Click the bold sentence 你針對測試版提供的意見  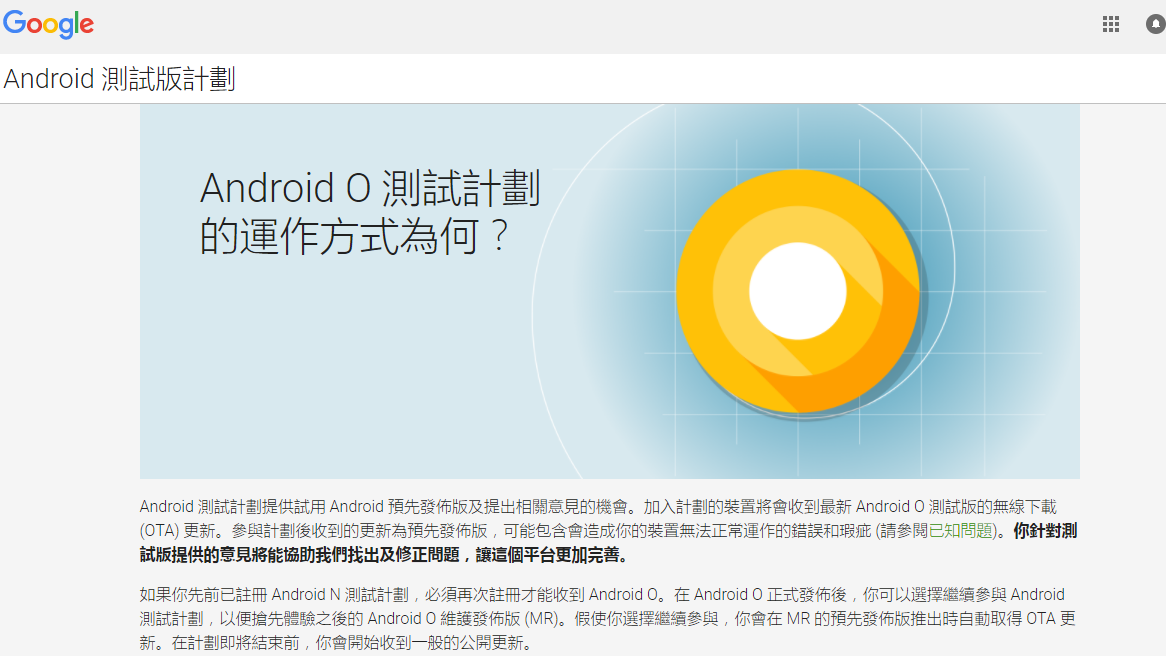coord(608,543)
